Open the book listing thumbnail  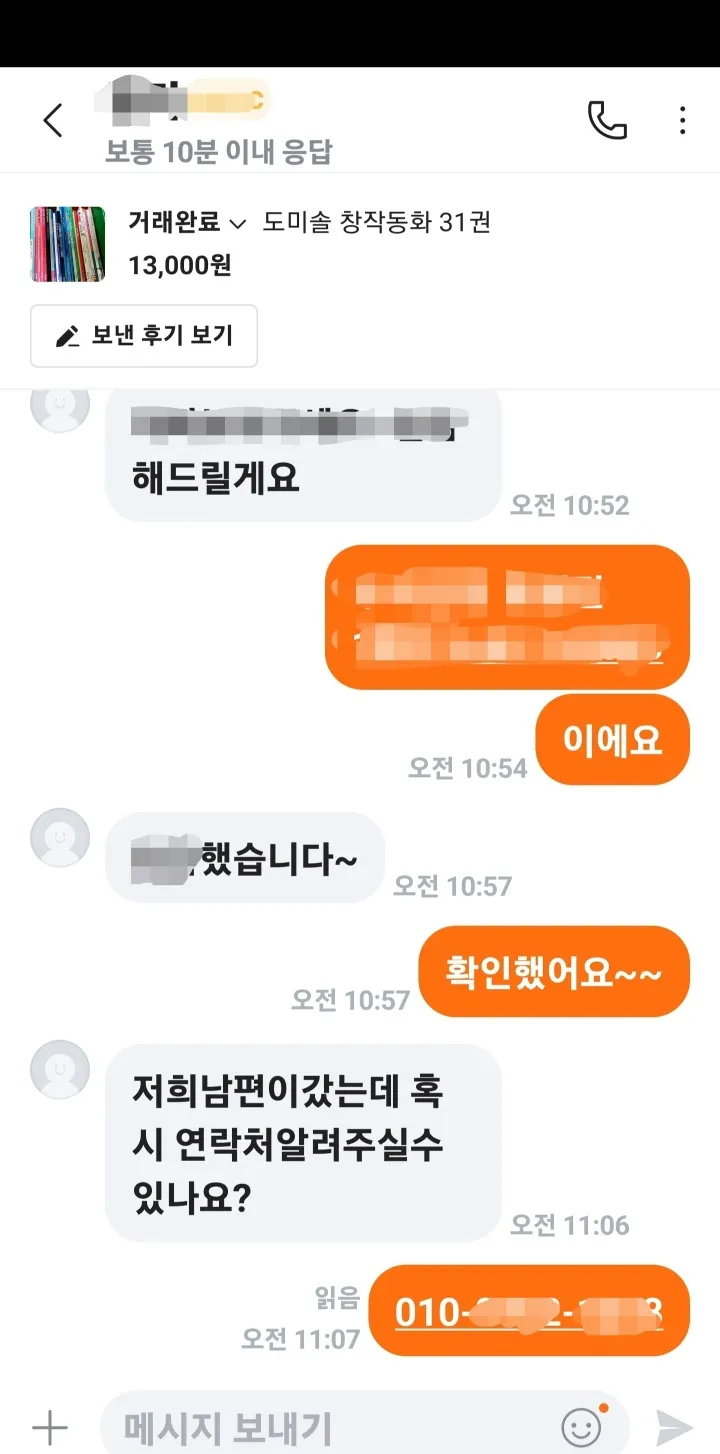pyautogui.click(x=67, y=244)
